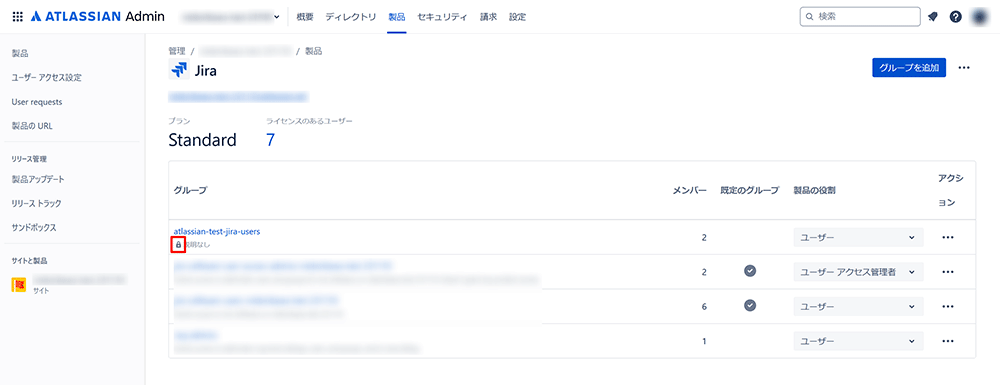Image resolution: width=1000 pixels, height=385 pixels.
Task: Click the lock icon under atlassian-test-jira-users
Action: [178, 245]
